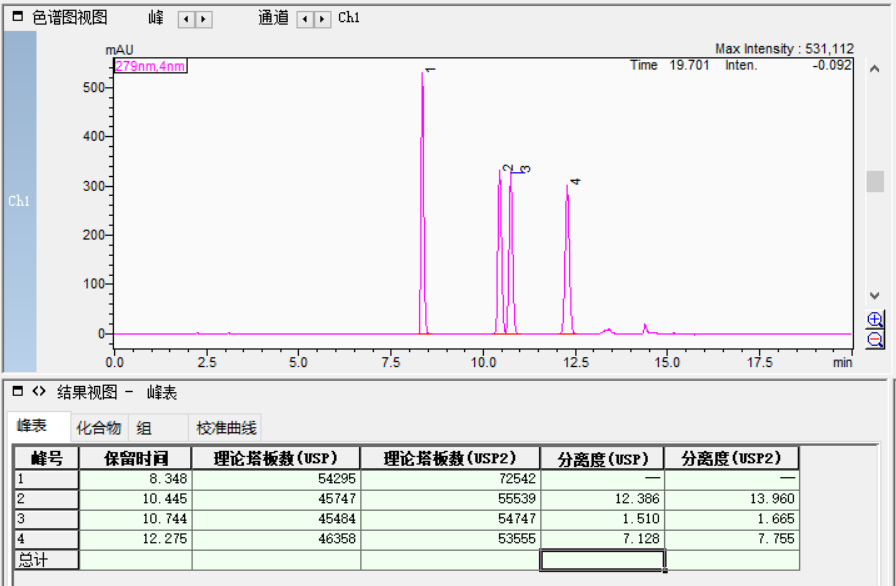The width and height of the screenshot is (896, 586).
Task: Click the chromatogram view window icon
Action: [17, 18]
